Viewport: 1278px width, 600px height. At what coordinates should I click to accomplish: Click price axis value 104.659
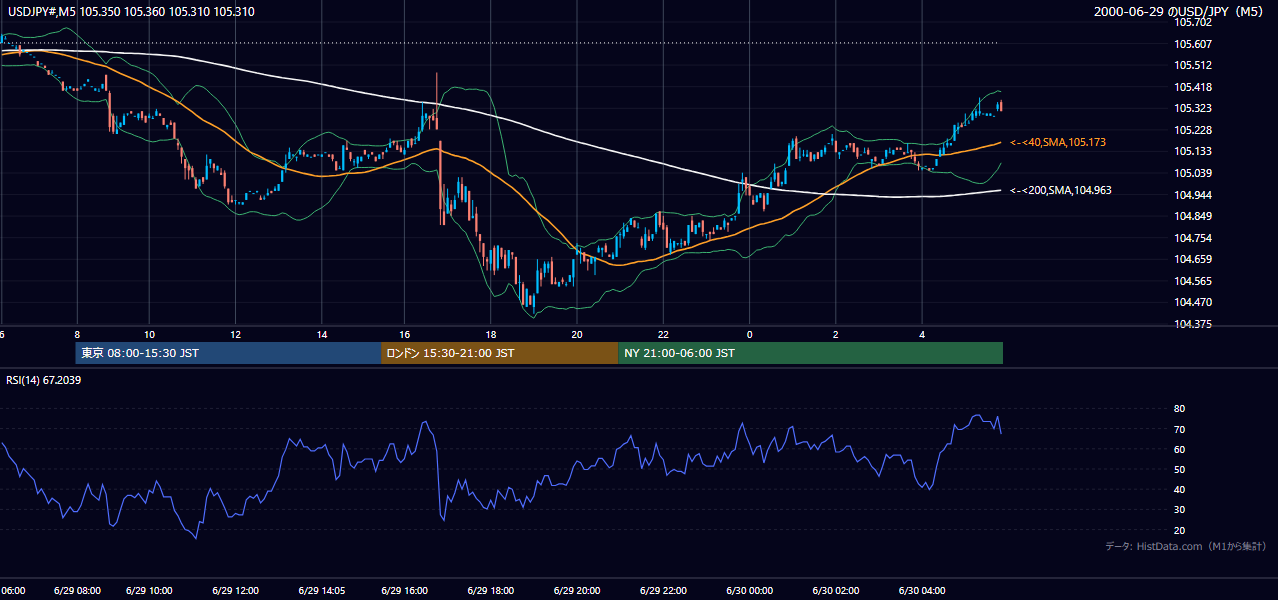point(1192,260)
